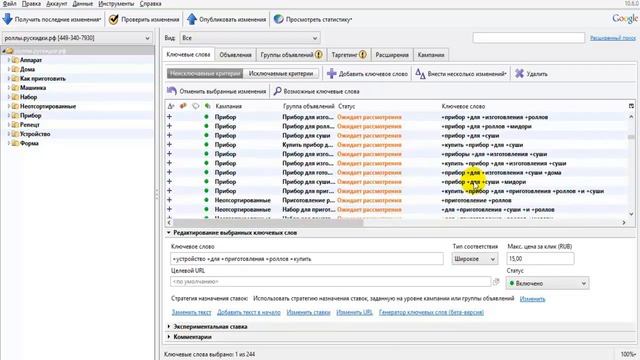Screen dimensions: 640x360
Task: Click the 'Целевой URL' input field
Action: (331, 282)
